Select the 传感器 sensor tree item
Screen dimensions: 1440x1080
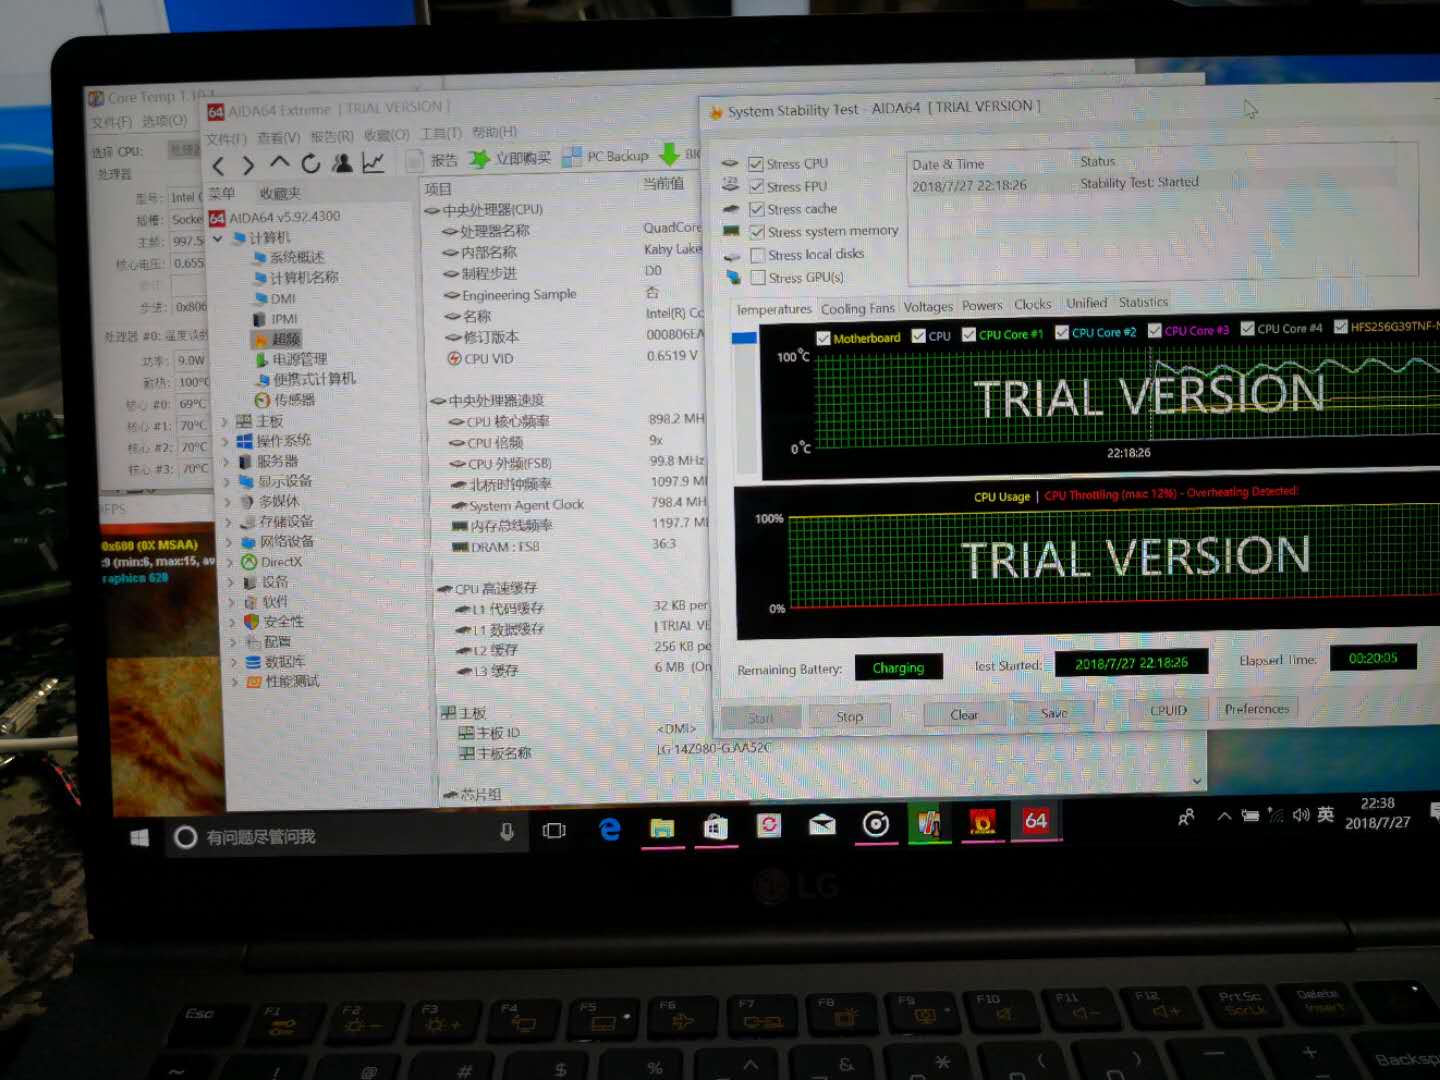[x=285, y=400]
